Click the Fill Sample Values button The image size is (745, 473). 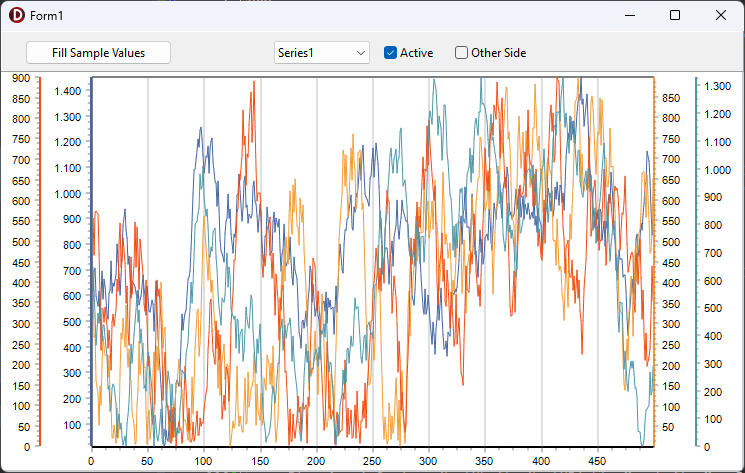click(98, 53)
